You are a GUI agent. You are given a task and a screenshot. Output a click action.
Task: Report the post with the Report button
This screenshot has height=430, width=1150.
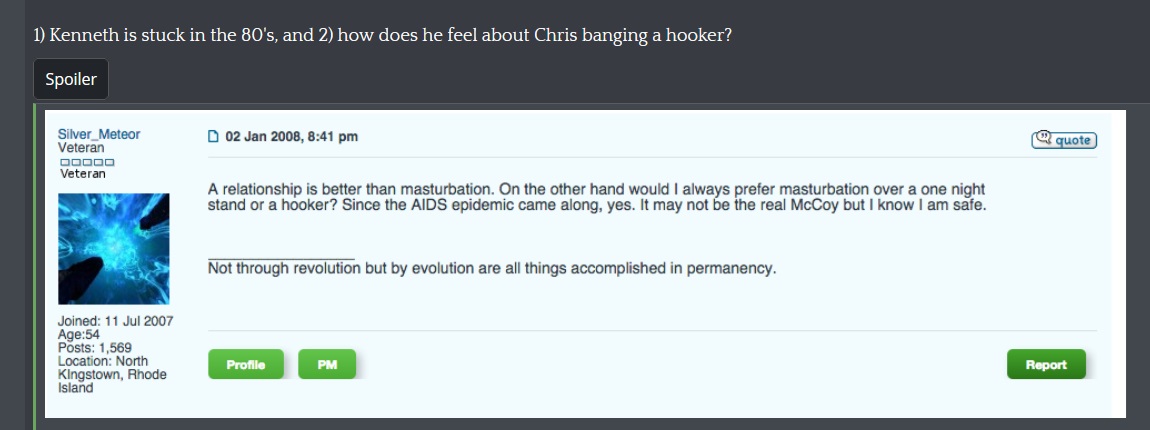pyautogui.click(x=1046, y=364)
